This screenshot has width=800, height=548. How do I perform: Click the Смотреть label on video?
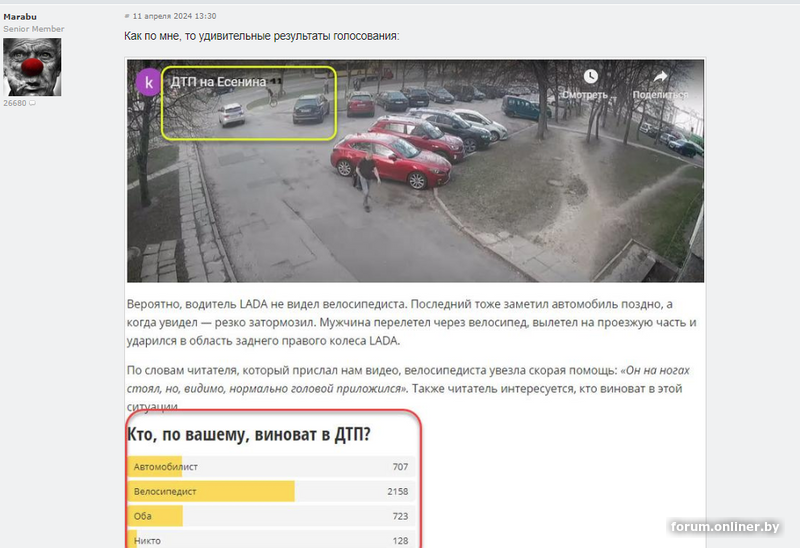(585, 95)
